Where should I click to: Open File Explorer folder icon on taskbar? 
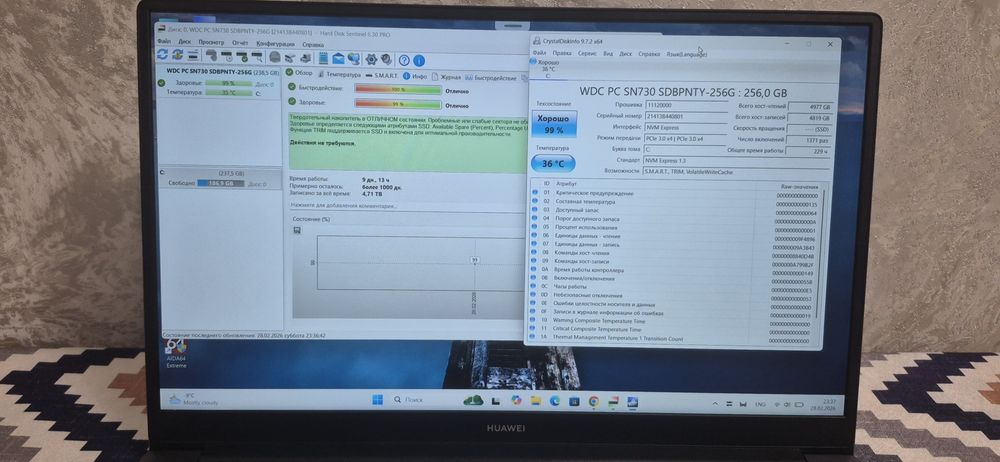(536, 401)
